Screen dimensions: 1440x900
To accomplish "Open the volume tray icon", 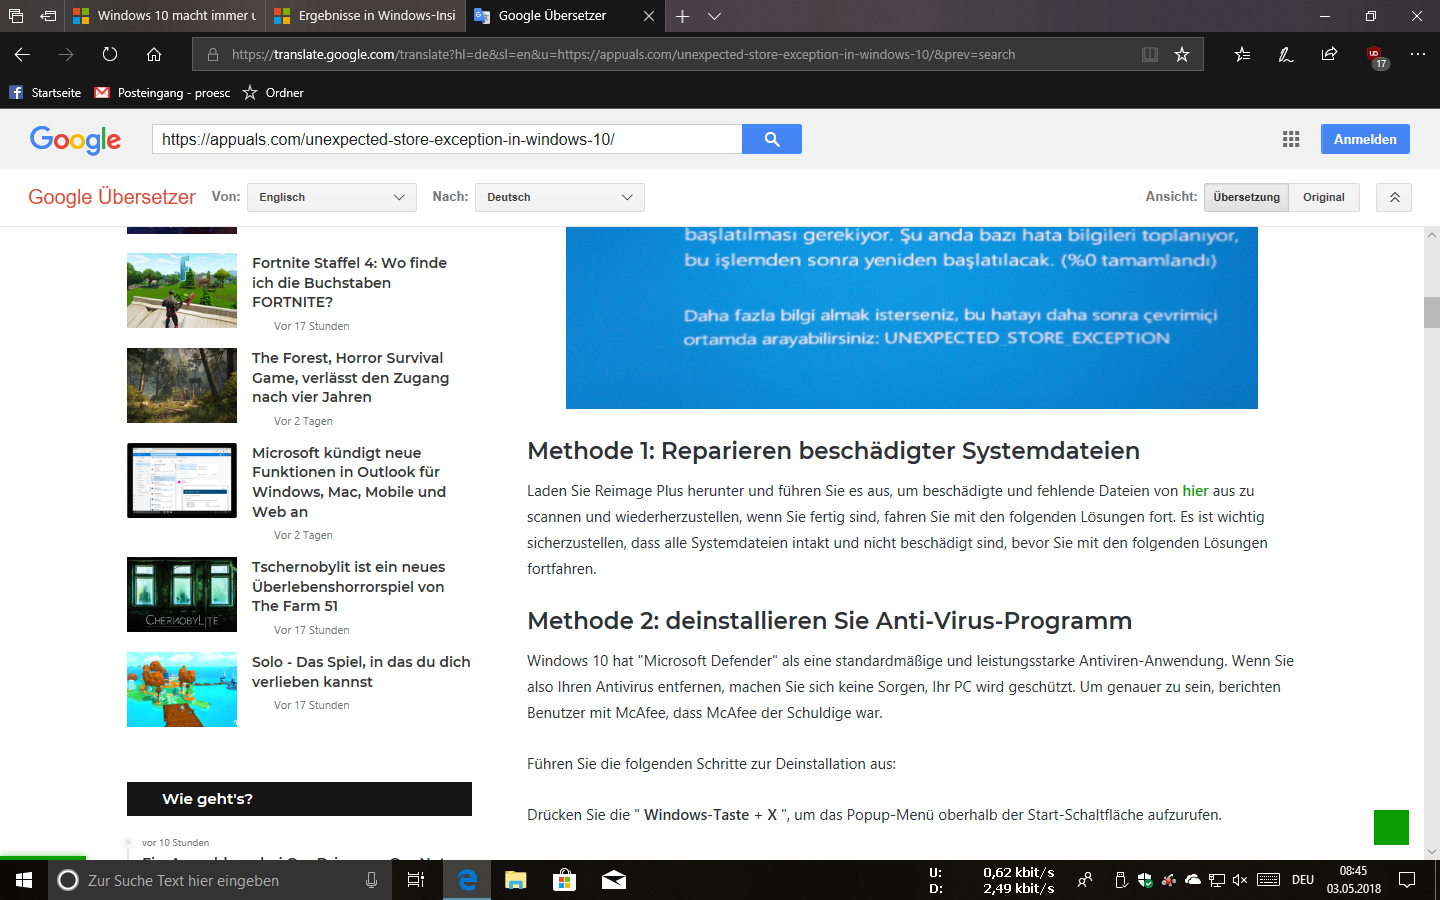I will coord(1240,880).
